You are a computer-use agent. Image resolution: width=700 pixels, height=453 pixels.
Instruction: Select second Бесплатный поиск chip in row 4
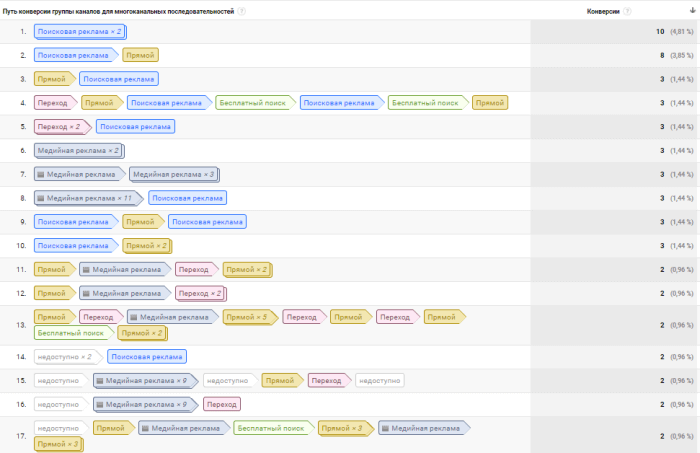[429, 103]
